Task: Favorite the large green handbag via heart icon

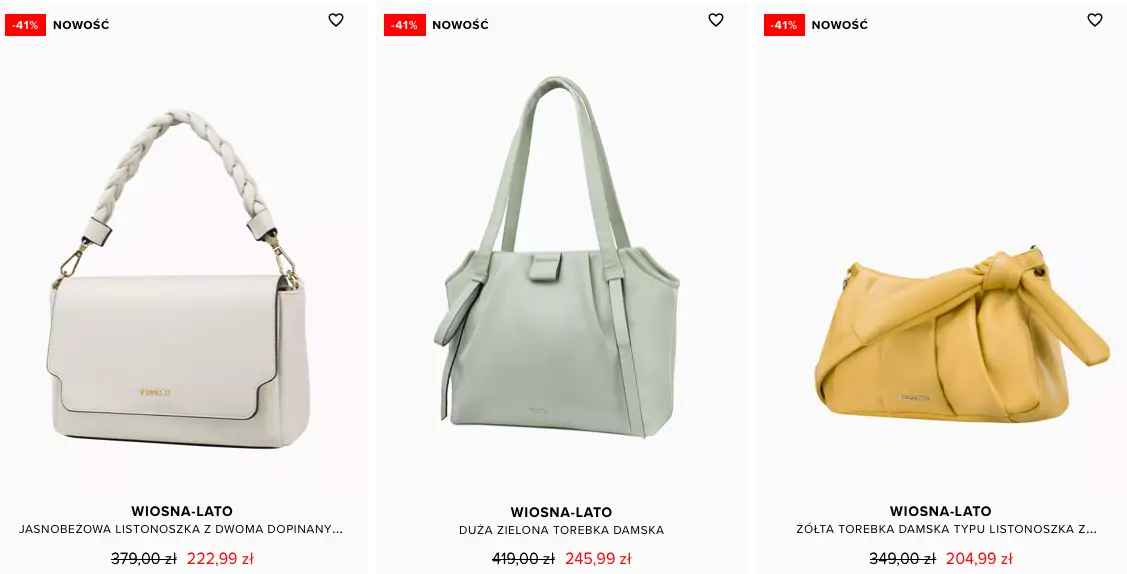Action: (716, 20)
